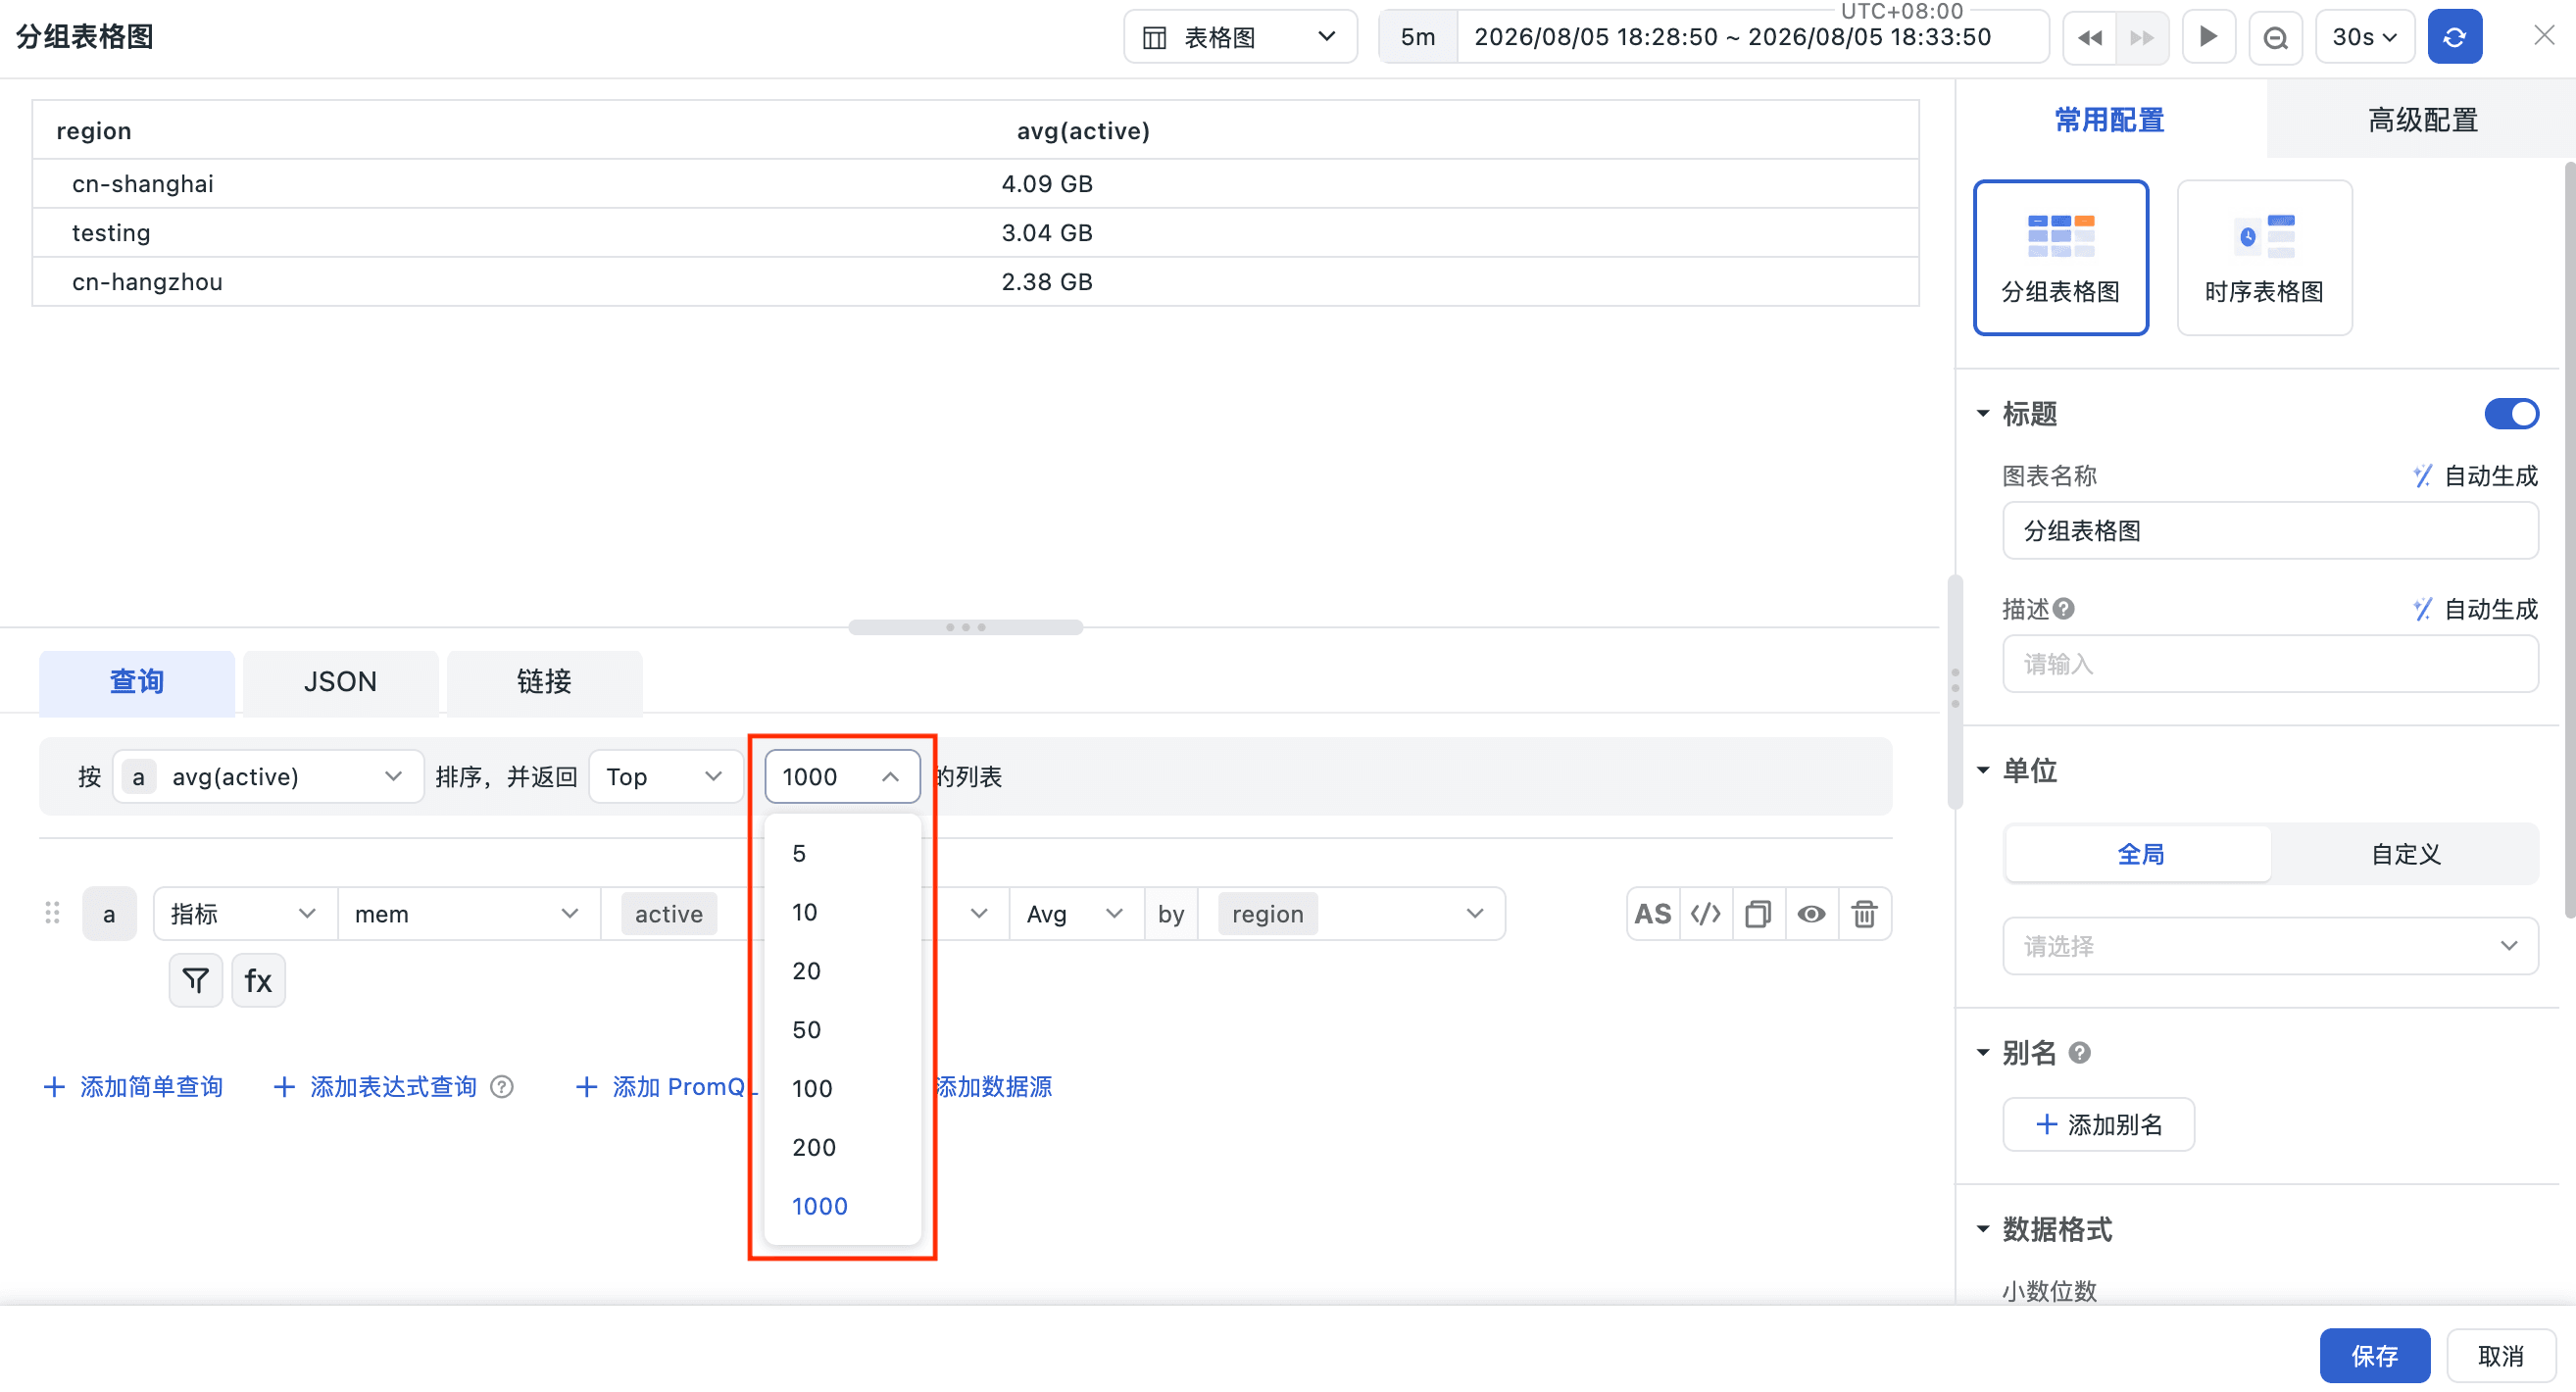Screen dimensions: 2576x1392
Task: Click the help icon next to 描述
Action: (2064, 608)
